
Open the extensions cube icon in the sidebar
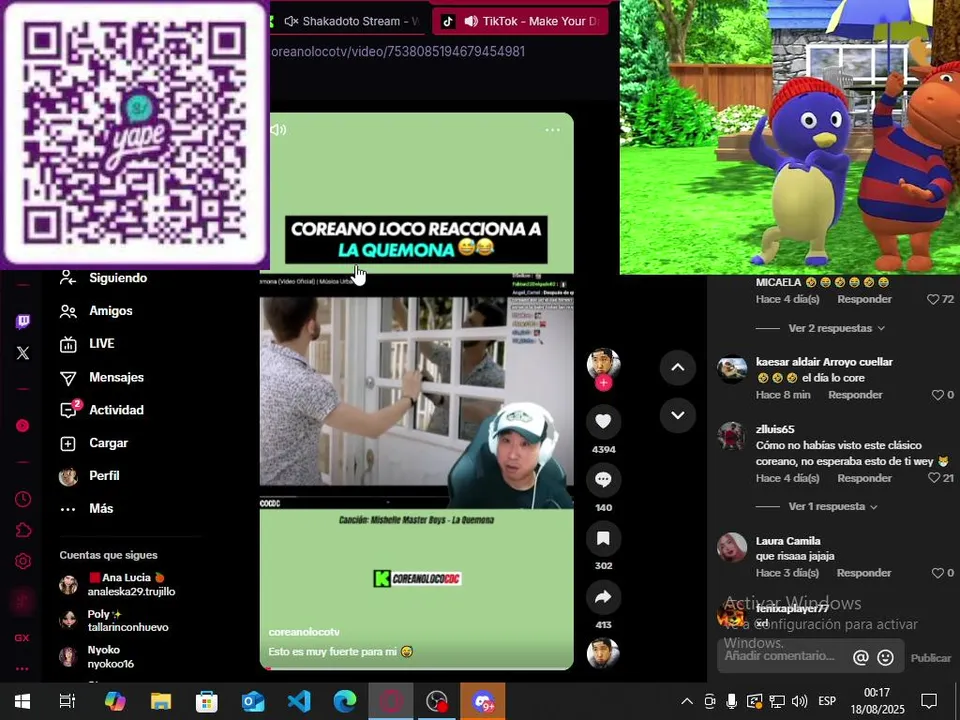pos(23,530)
